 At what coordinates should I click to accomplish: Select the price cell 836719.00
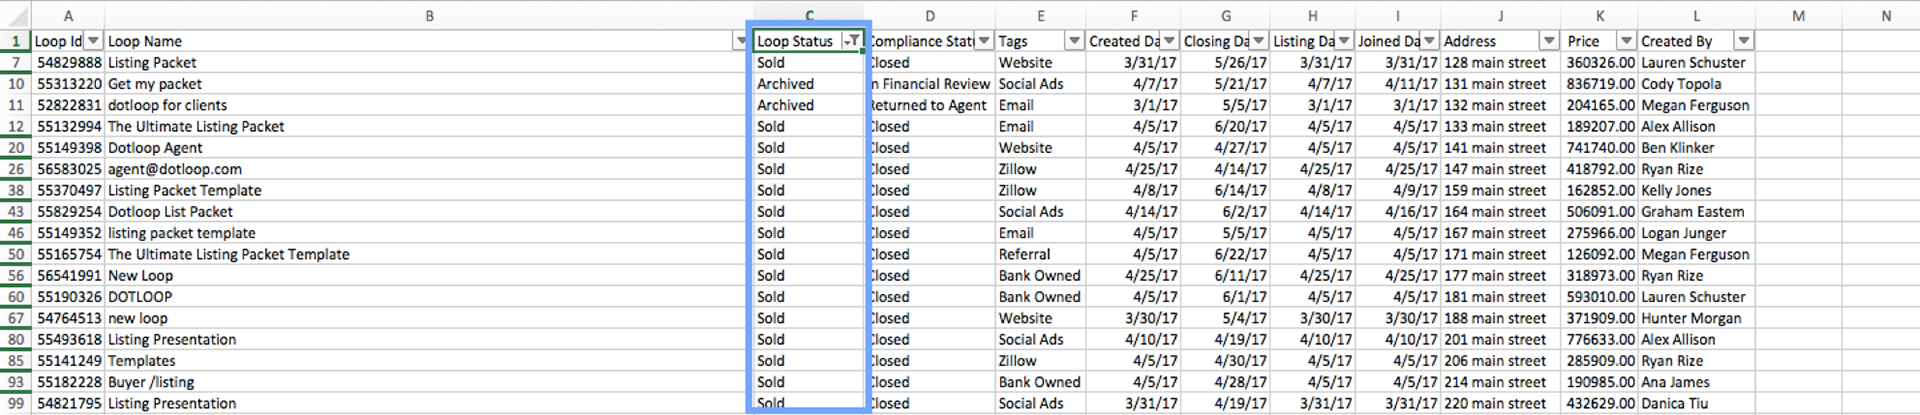[x=1600, y=84]
